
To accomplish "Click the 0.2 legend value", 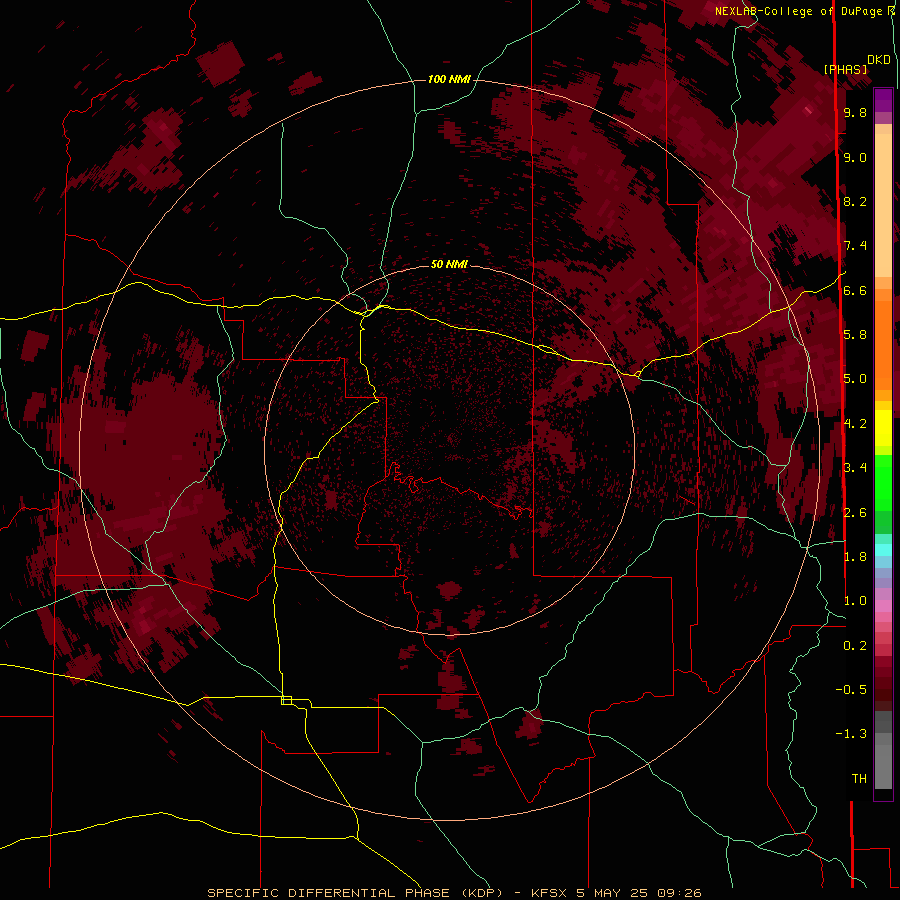I will tap(855, 646).
